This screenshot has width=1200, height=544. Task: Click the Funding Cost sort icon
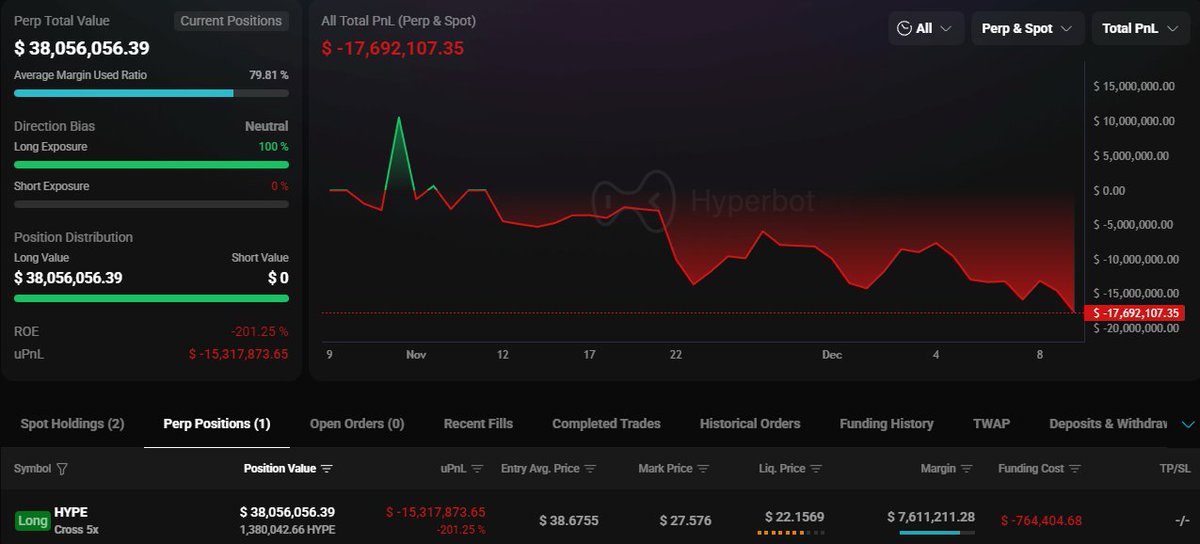point(1077,469)
